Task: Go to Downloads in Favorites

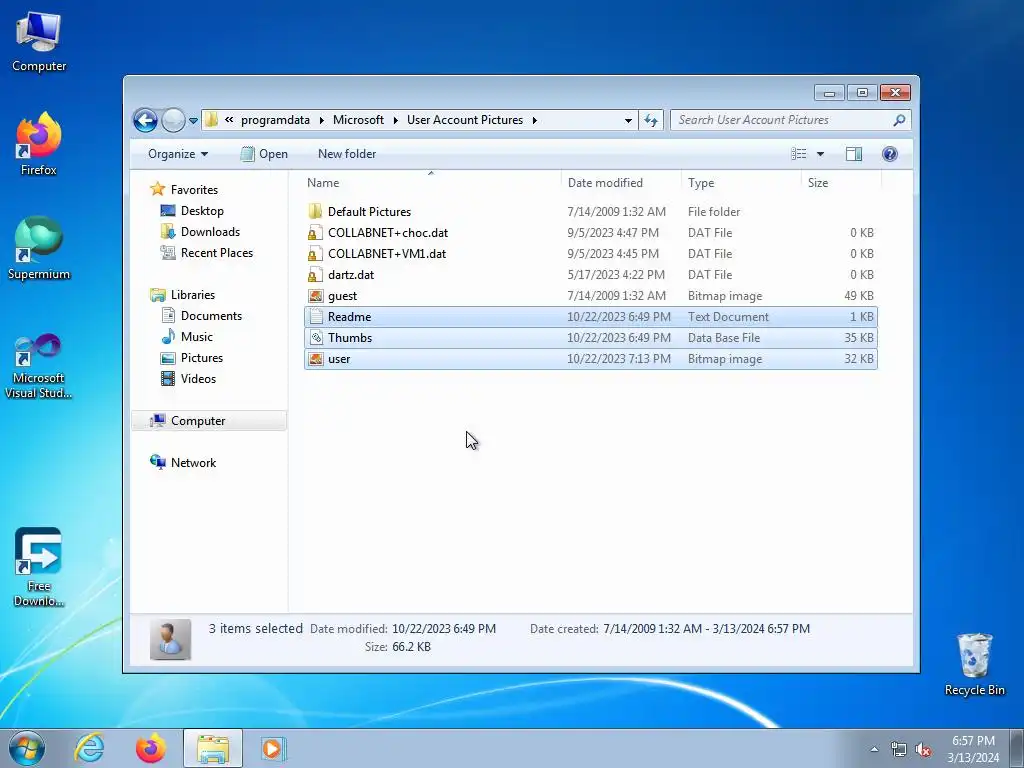Action: coord(210,232)
